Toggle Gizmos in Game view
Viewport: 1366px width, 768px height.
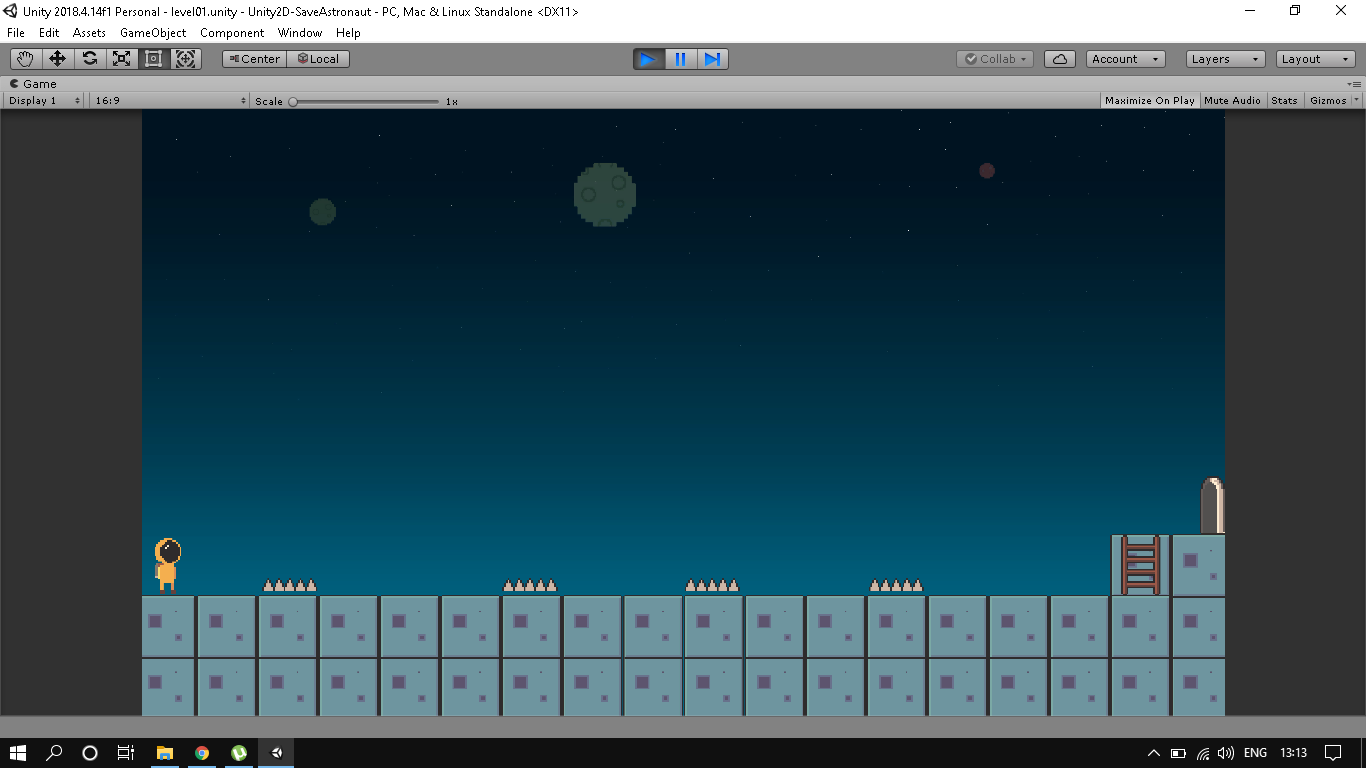tap(1328, 100)
